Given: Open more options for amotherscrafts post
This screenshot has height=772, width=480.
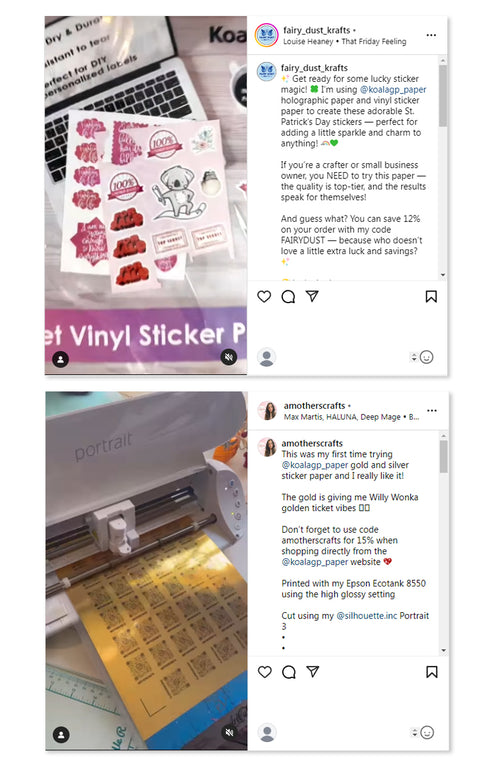Looking at the screenshot, I should (432, 411).
